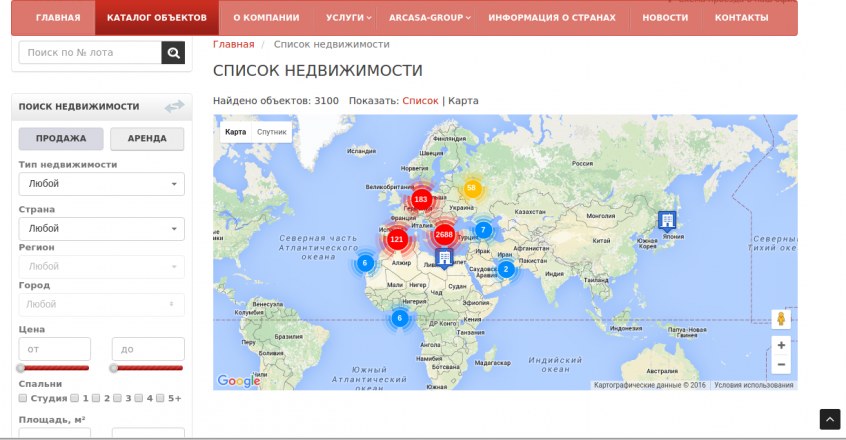Click the lot number search magnifier button

(x=173, y=52)
